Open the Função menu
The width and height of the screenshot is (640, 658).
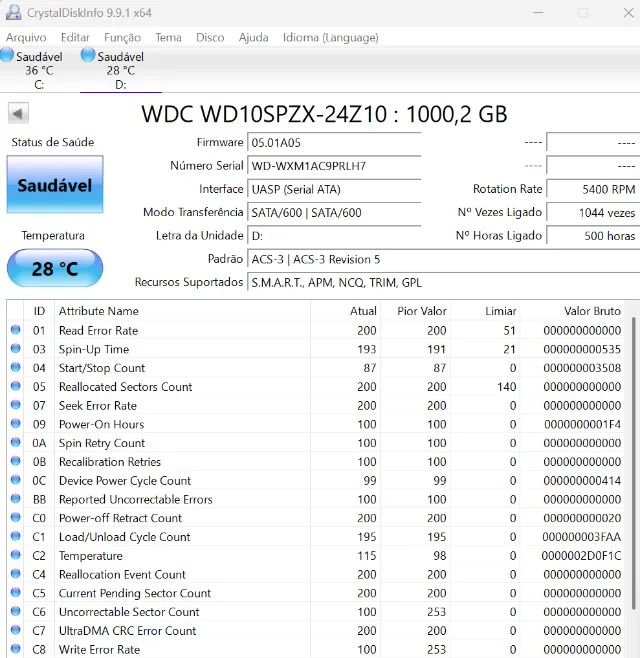(x=122, y=38)
